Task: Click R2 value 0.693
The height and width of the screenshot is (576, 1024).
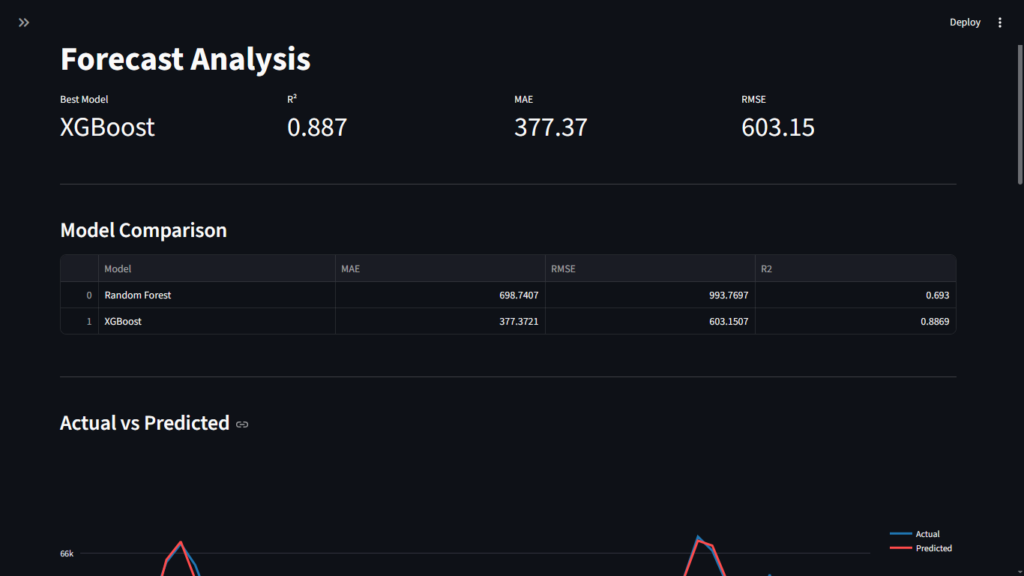Action: click(x=856, y=295)
